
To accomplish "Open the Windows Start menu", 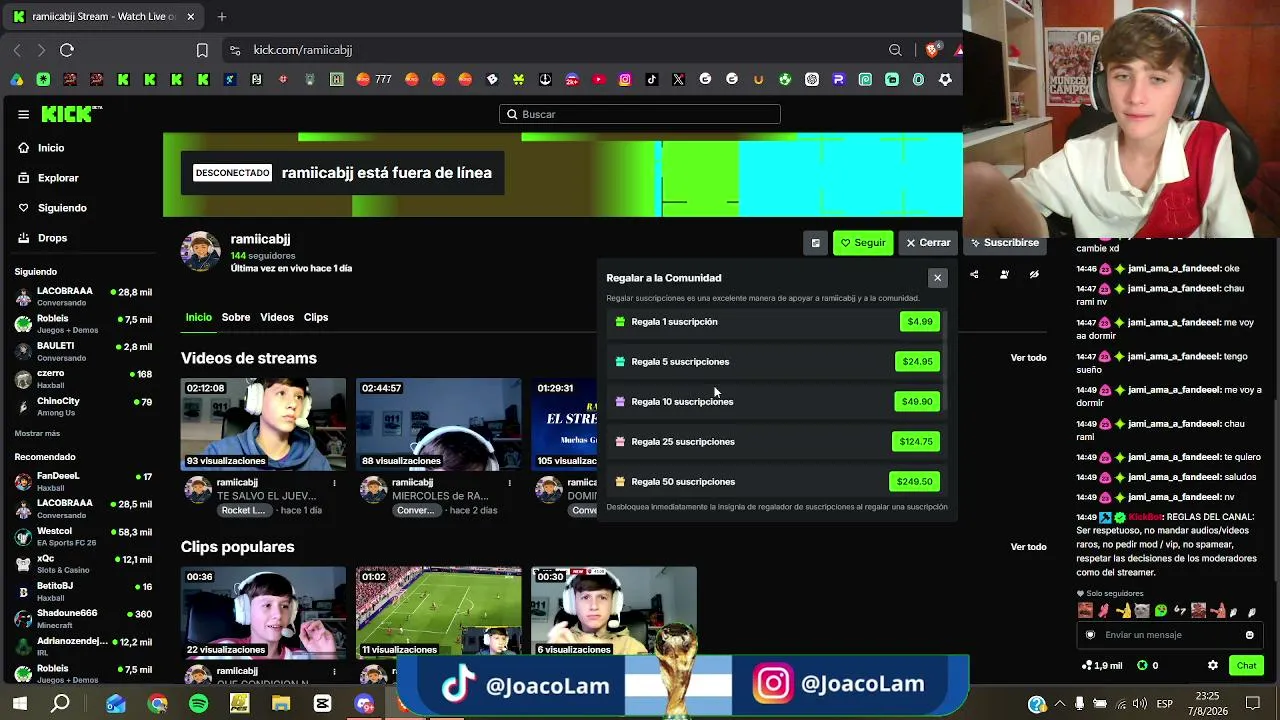I will point(19,704).
